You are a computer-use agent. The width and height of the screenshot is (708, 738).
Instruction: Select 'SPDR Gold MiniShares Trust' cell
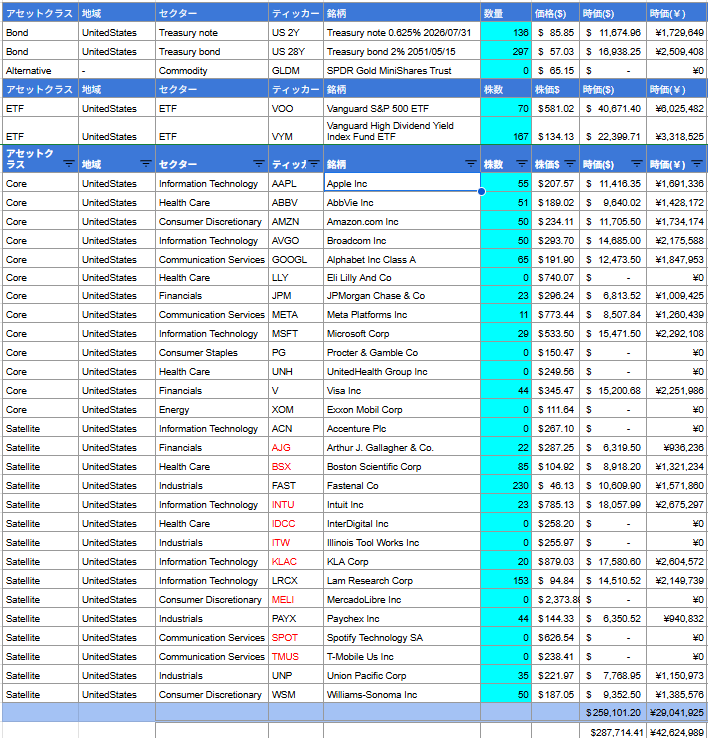coord(402,70)
